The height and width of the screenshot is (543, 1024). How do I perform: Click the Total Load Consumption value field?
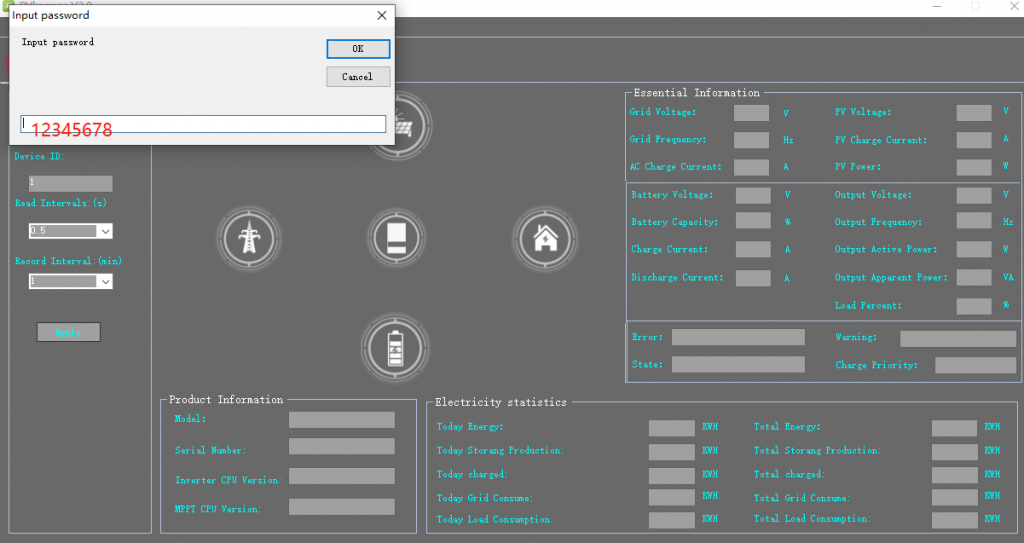(954, 520)
